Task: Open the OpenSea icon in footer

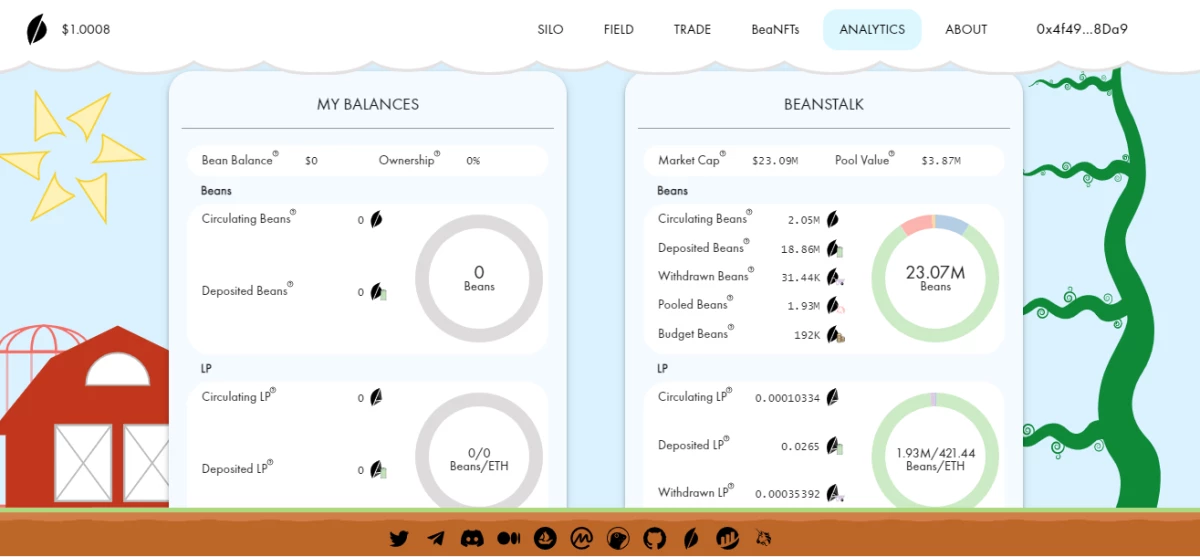Action: coord(545,539)
